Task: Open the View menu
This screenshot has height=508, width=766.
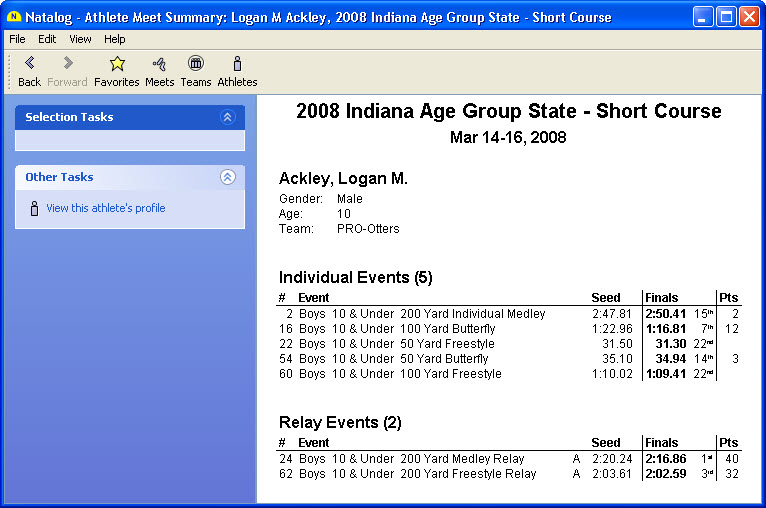Action: point(80,39)
